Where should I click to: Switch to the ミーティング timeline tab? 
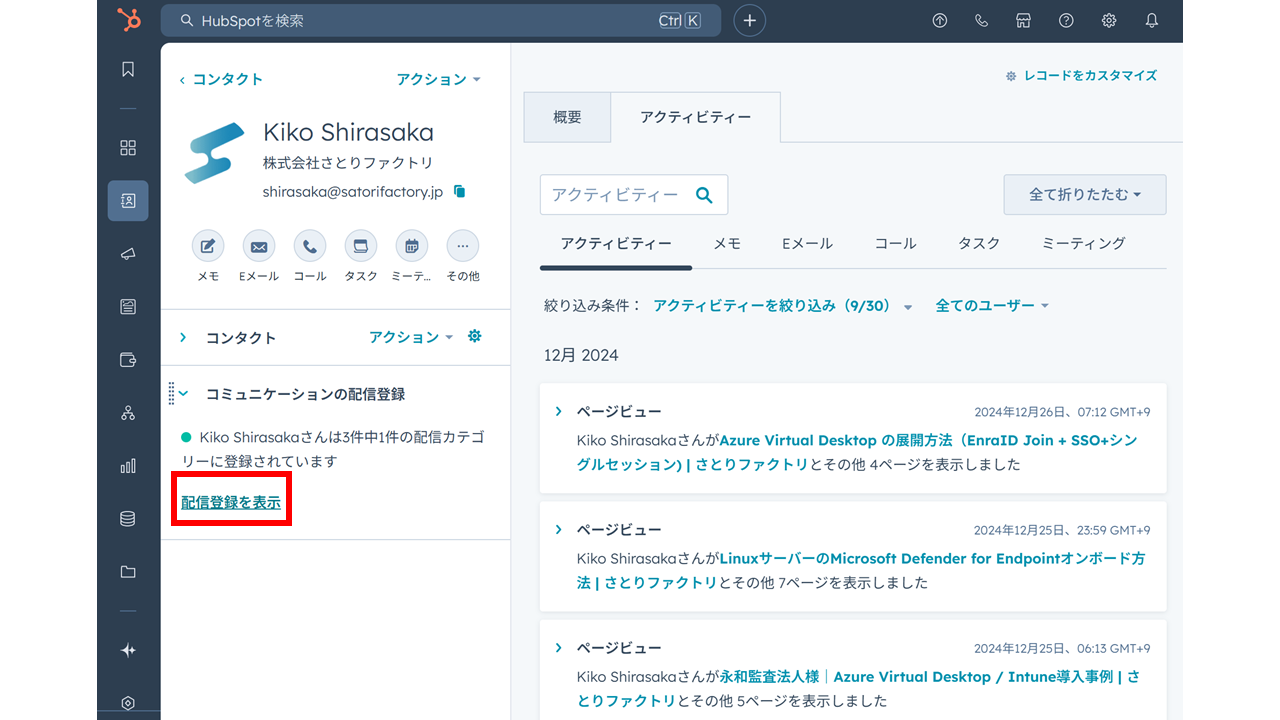(x=1084, y=243)
